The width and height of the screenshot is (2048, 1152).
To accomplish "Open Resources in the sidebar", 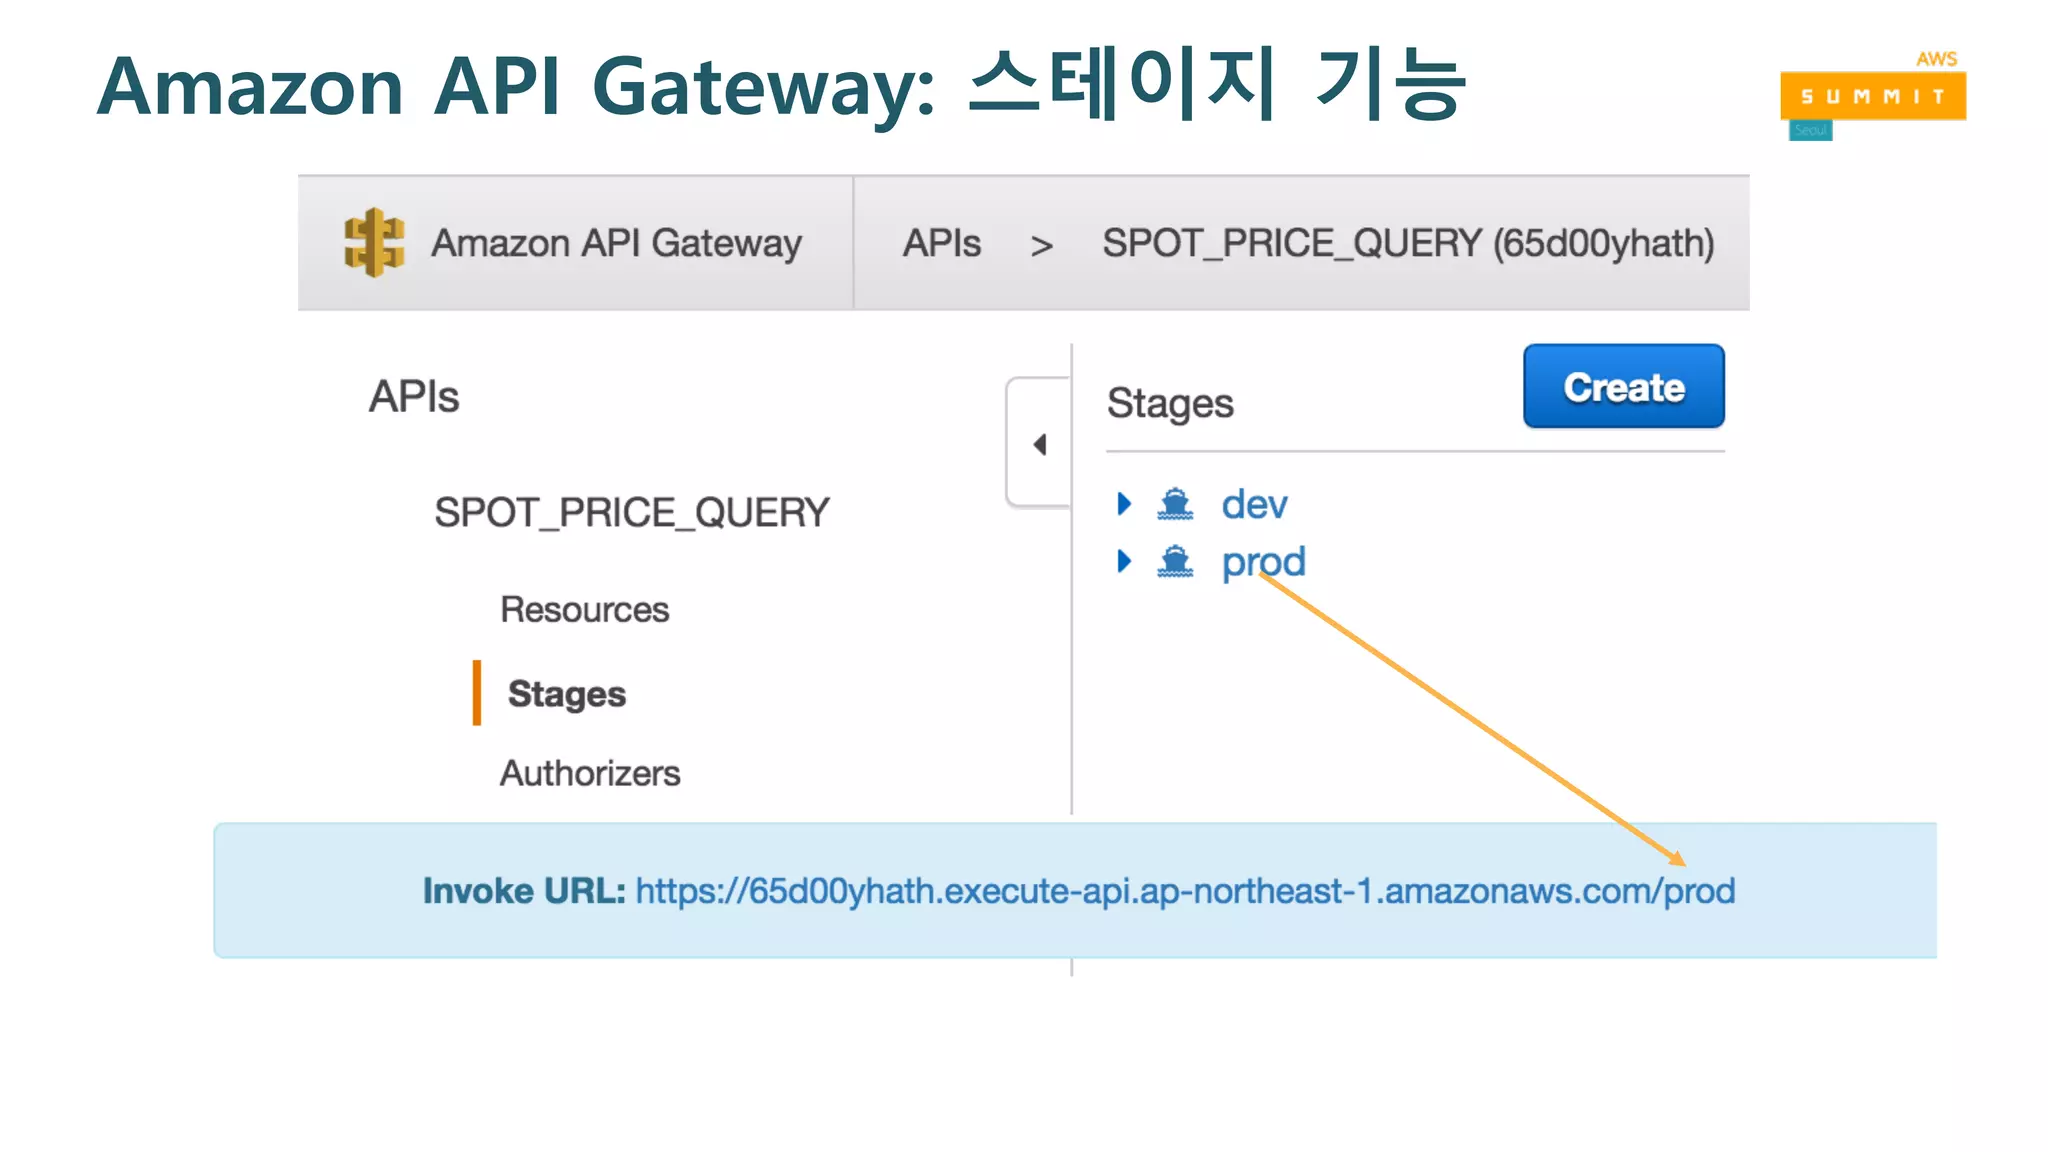I will pyautogui.click(x=584, y=609).
